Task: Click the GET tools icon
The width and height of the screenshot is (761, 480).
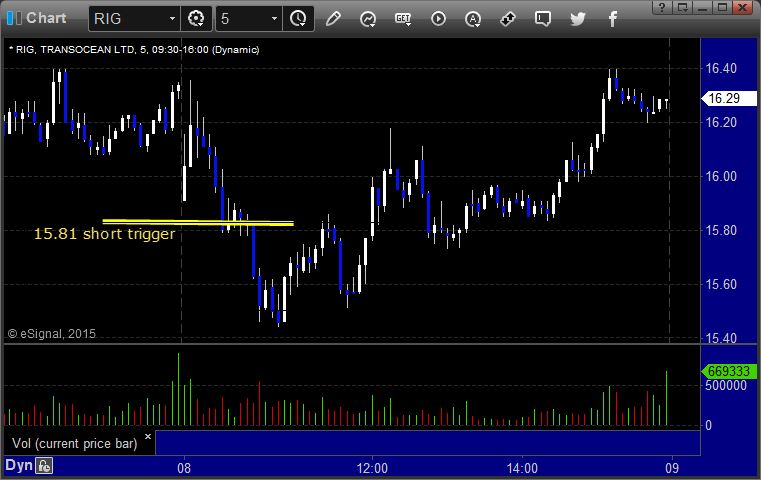Action: click(x=403, y=19)
